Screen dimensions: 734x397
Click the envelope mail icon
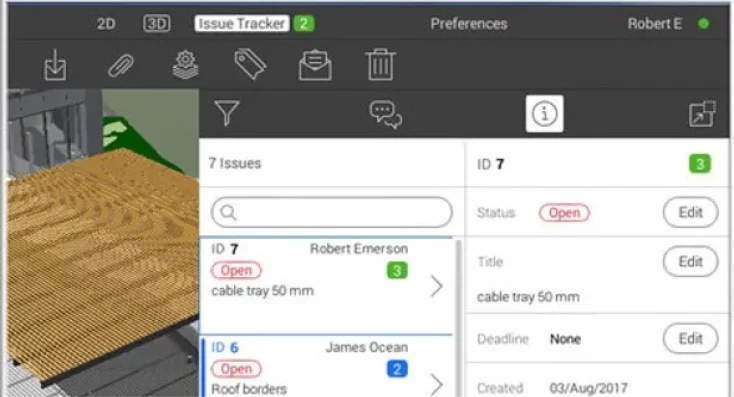tap(315, 65)
